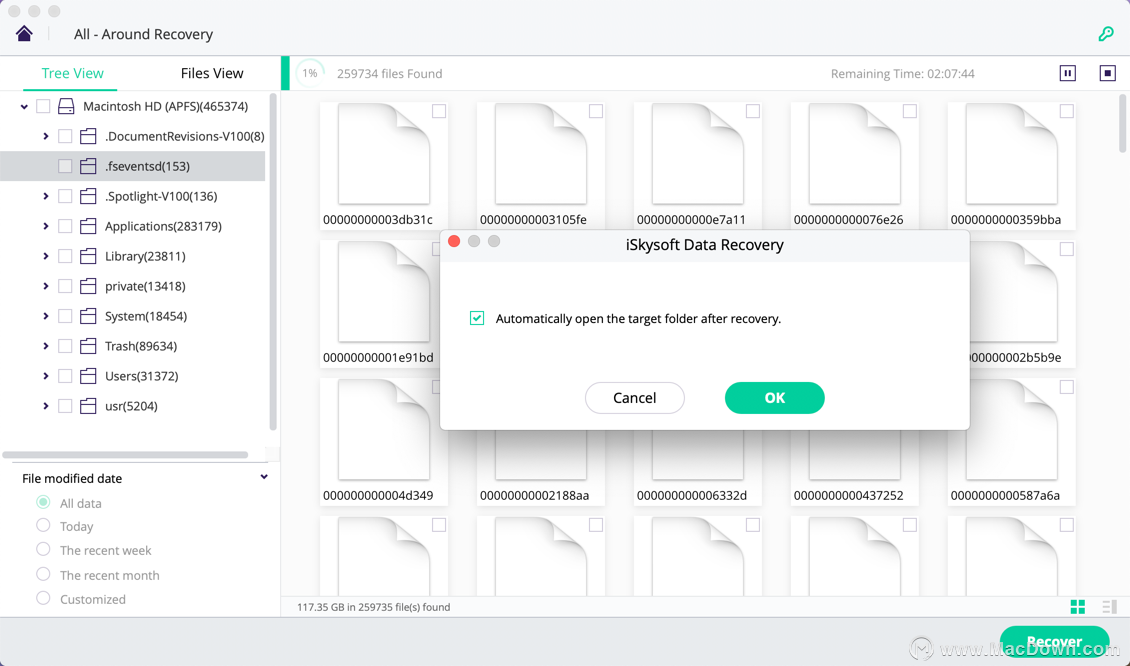The image size is (1130, 666).
Task: Stop the scan
Action: [x=1108, y=74]
